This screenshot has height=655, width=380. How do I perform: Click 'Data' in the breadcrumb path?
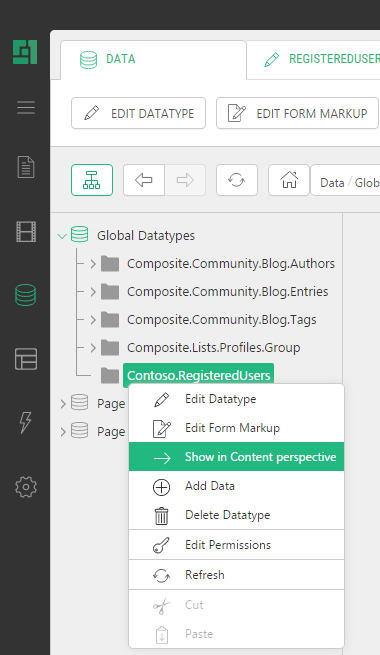(332, 183)
